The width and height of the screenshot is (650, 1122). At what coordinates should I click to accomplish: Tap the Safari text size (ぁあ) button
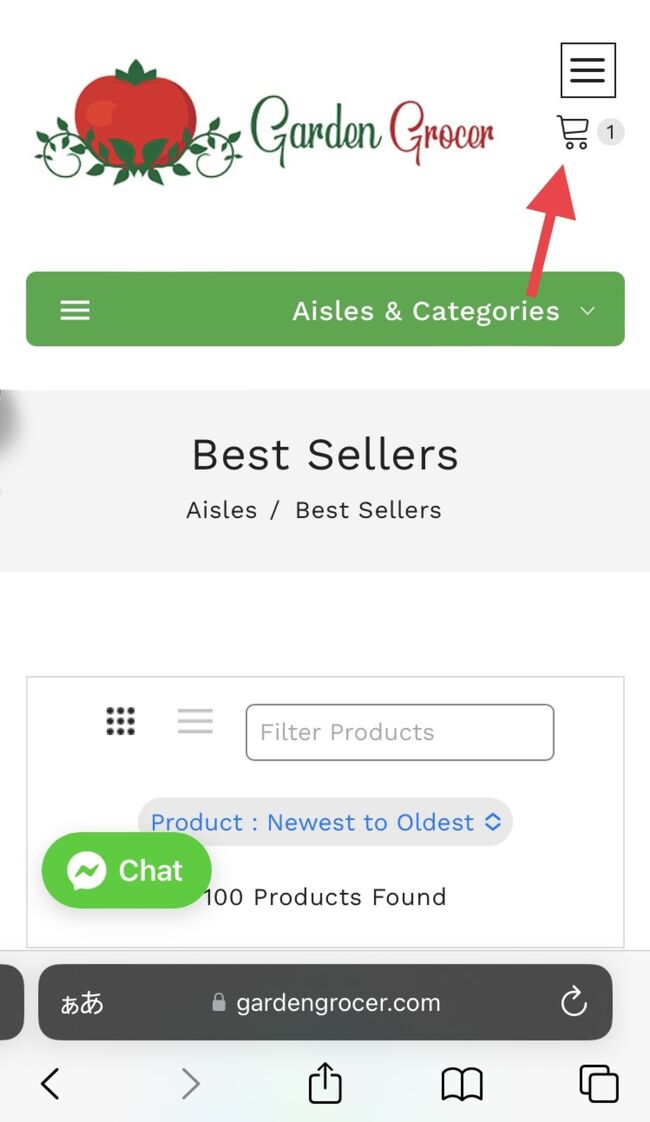[x=82, y=1003]
